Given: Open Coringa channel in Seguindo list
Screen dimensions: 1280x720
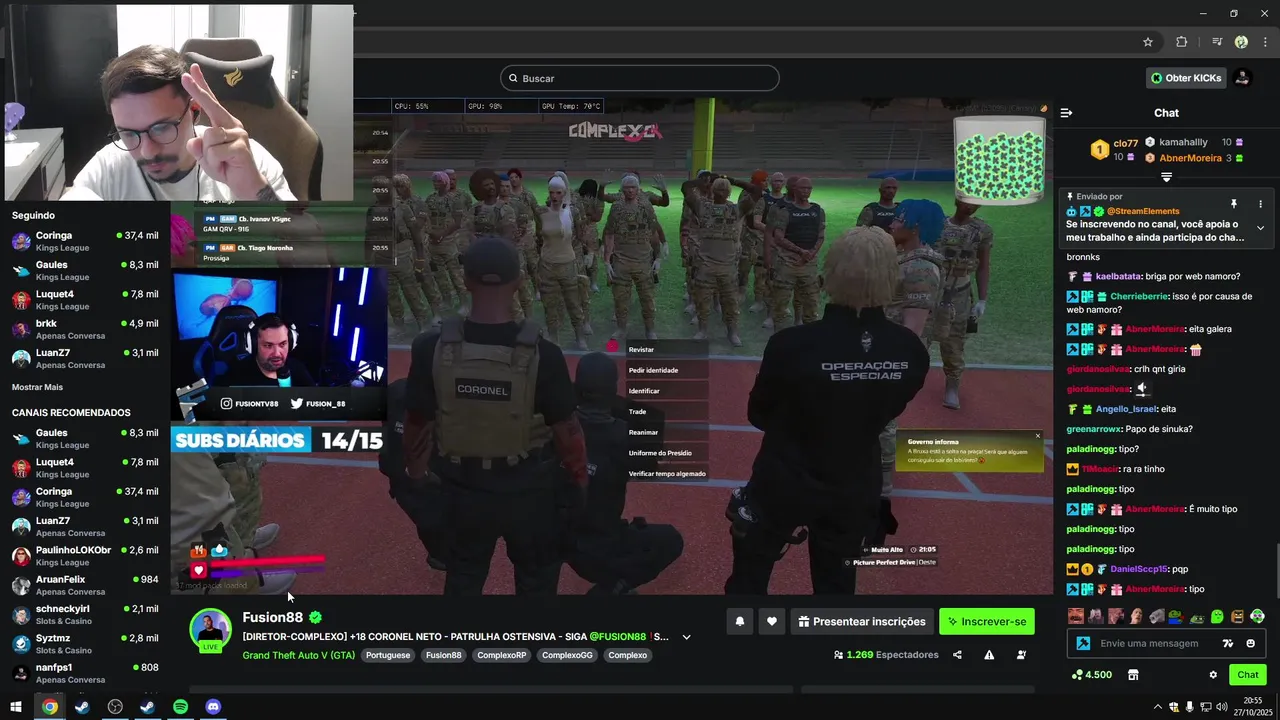Looking at the screenshot, I should 85,241.
